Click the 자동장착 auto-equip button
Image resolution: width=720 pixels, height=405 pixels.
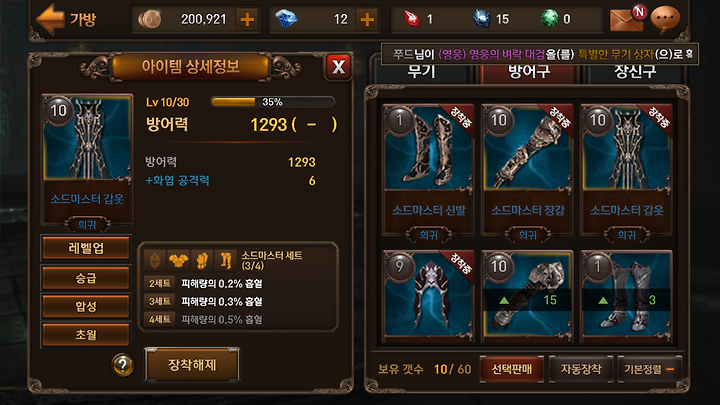click(581, 369)
